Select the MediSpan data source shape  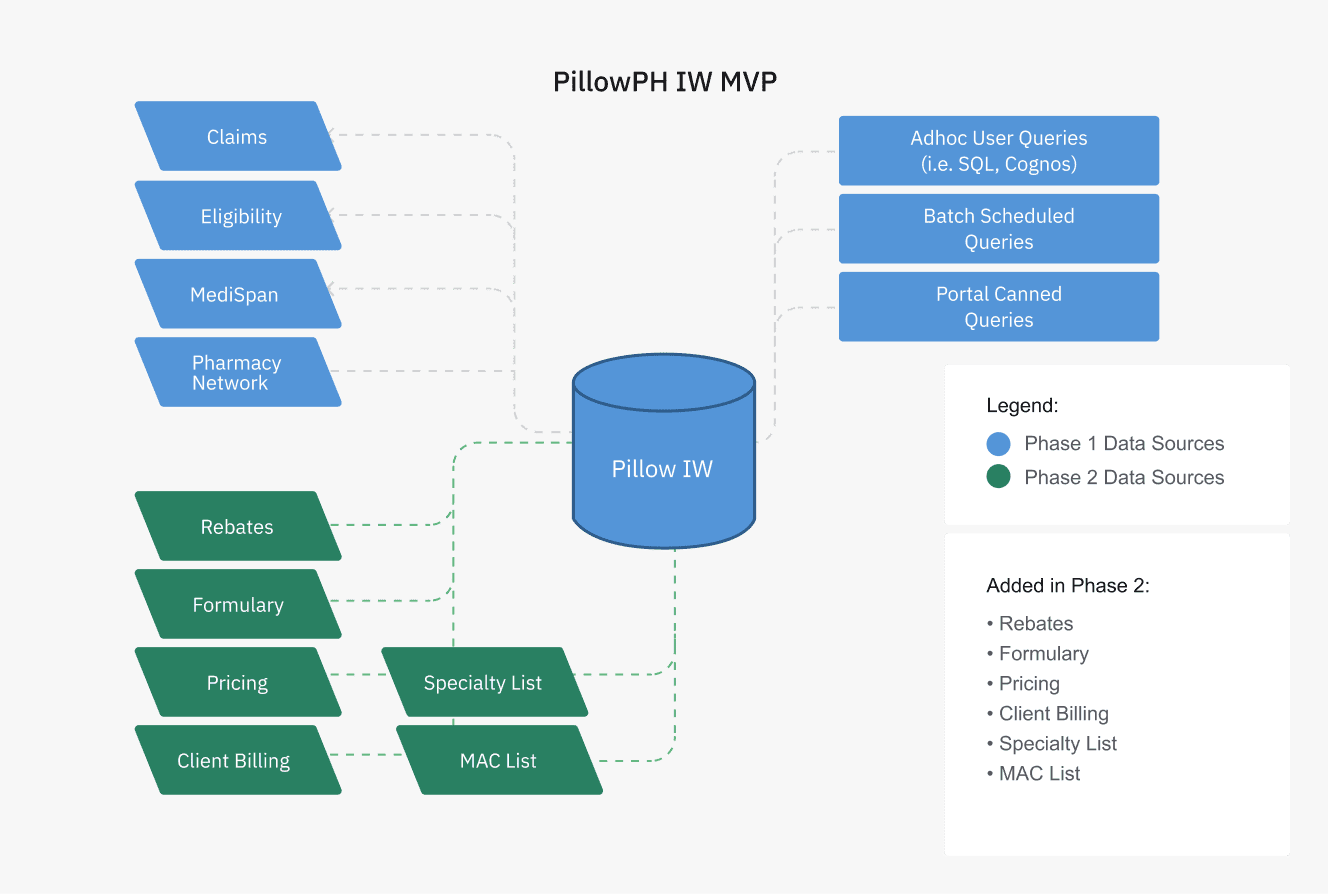click(238, 294)
